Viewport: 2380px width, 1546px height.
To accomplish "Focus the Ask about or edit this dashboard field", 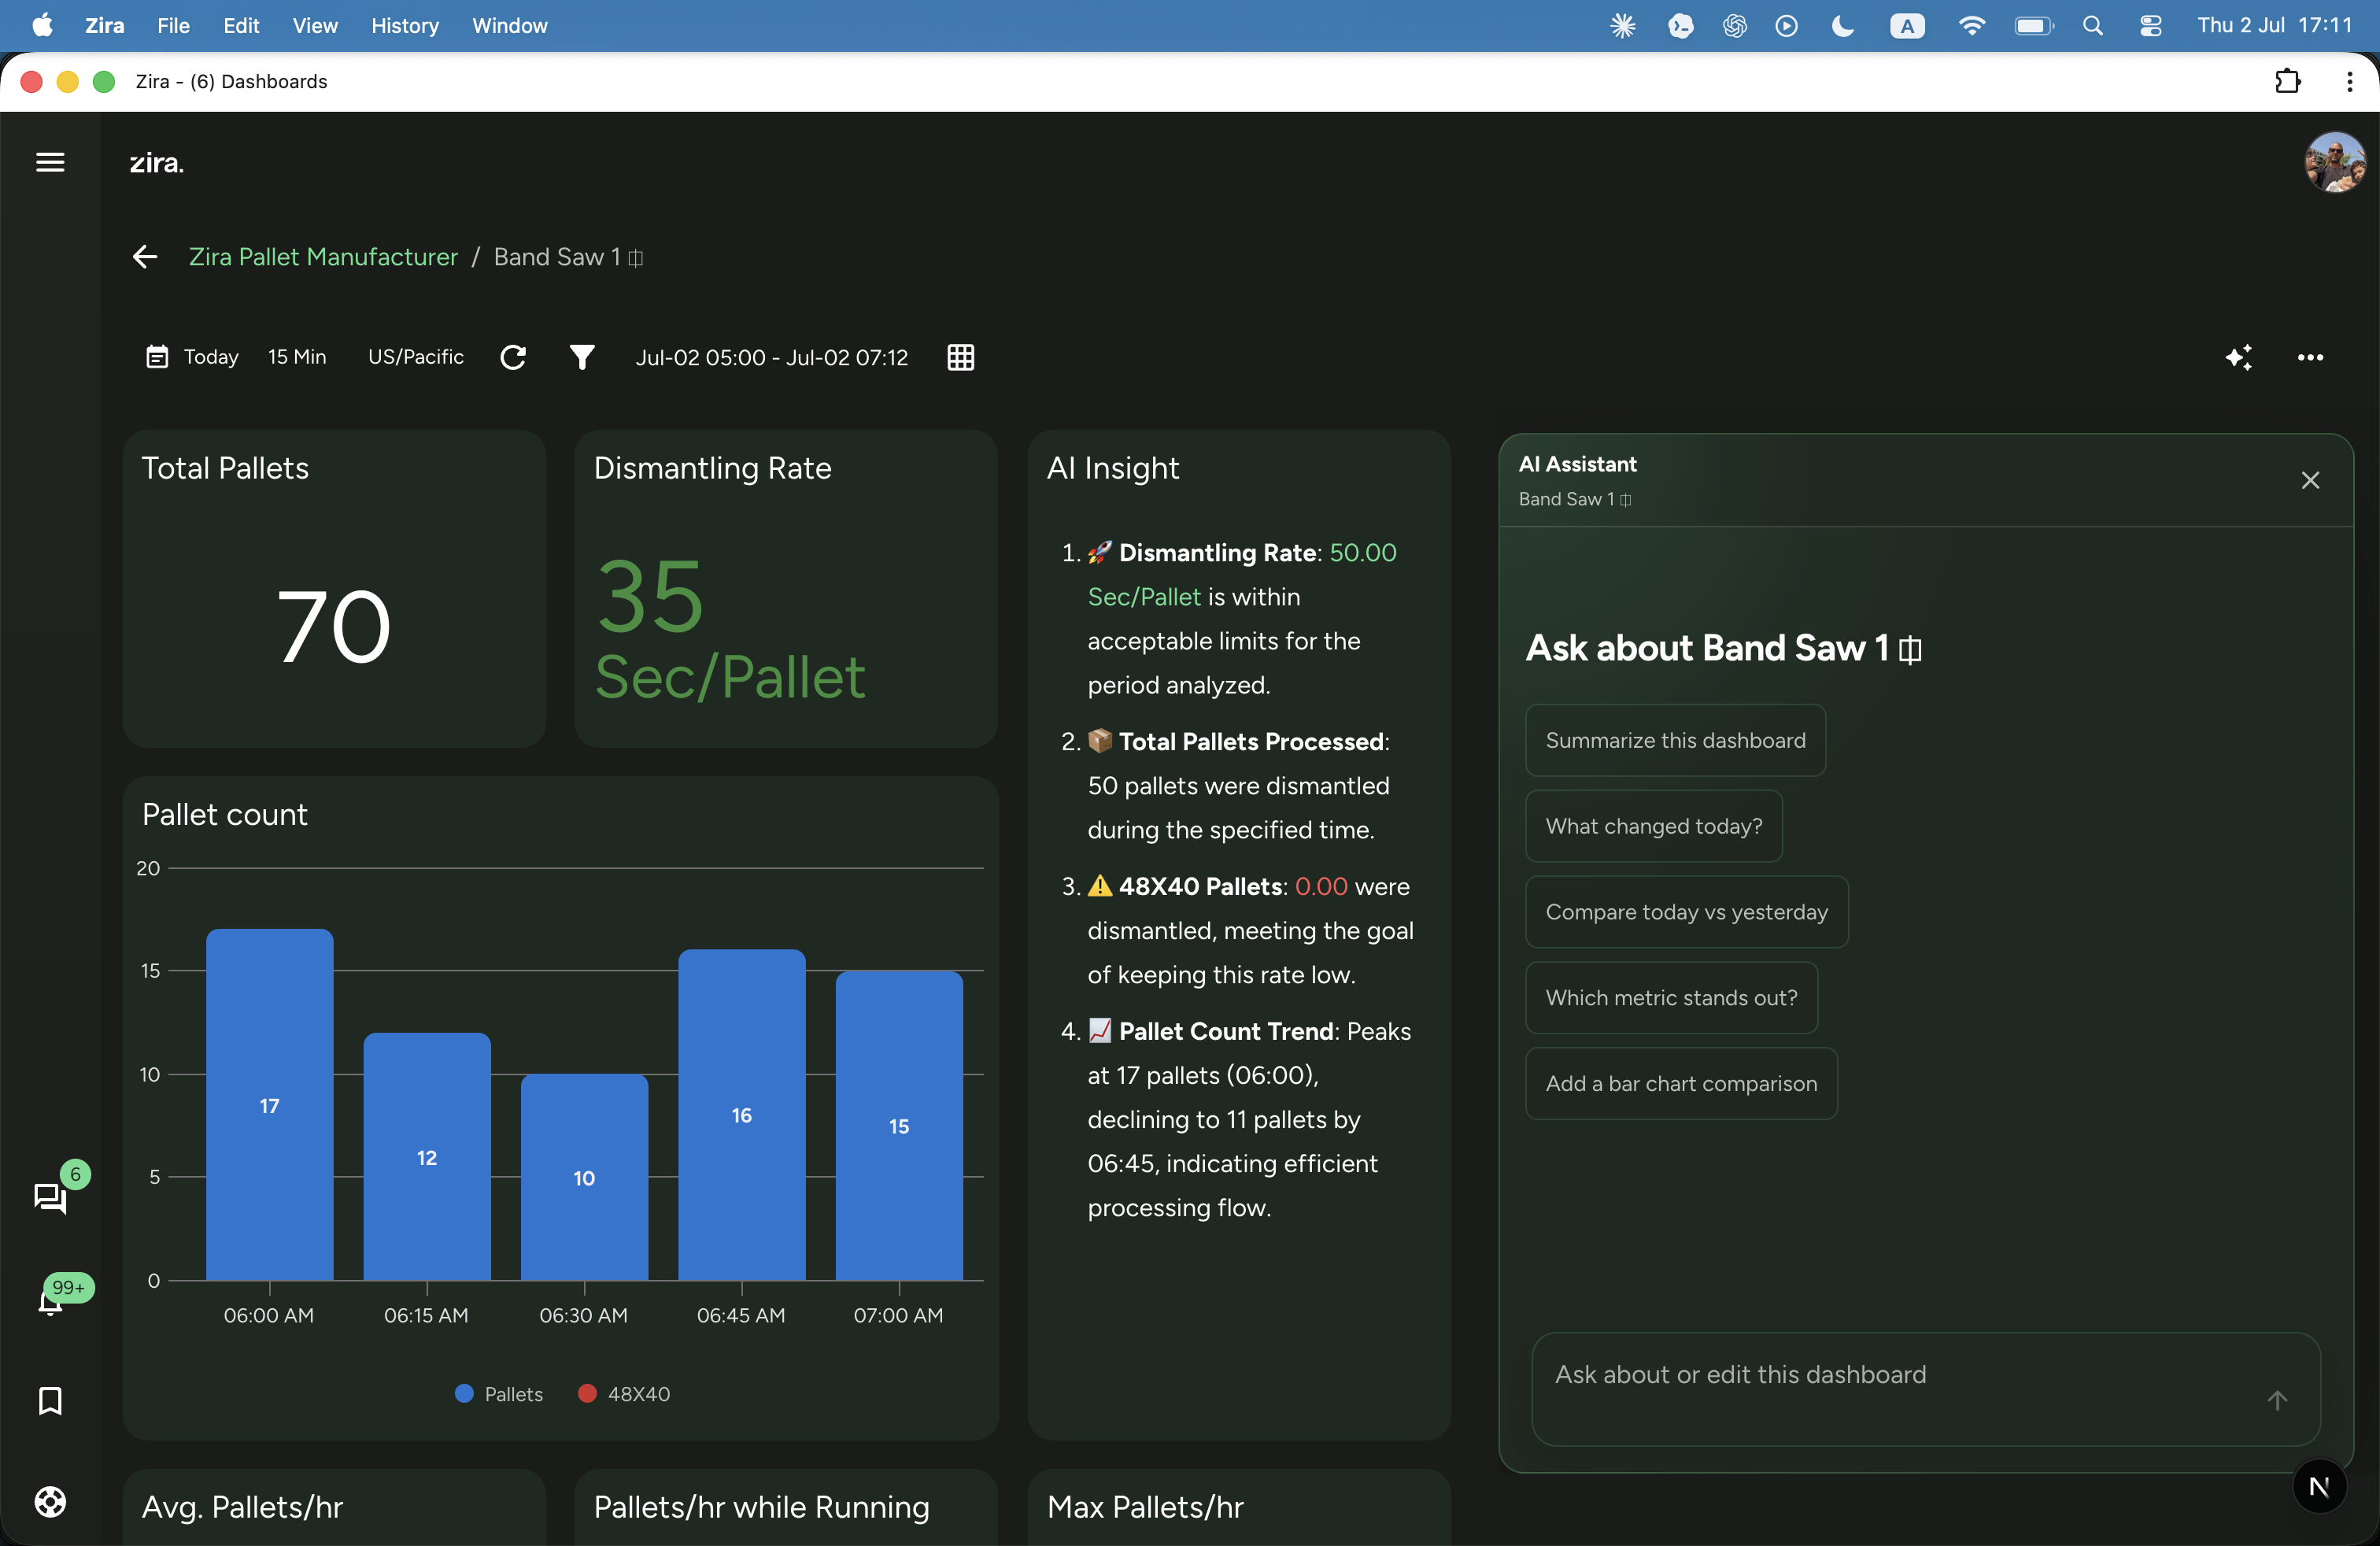I will [x=1926, y=1388].
